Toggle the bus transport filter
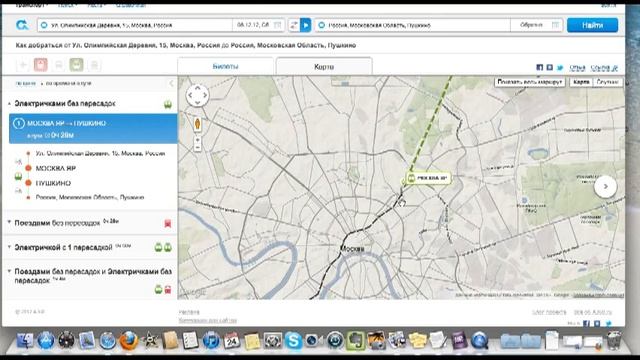 pos(58,64)
